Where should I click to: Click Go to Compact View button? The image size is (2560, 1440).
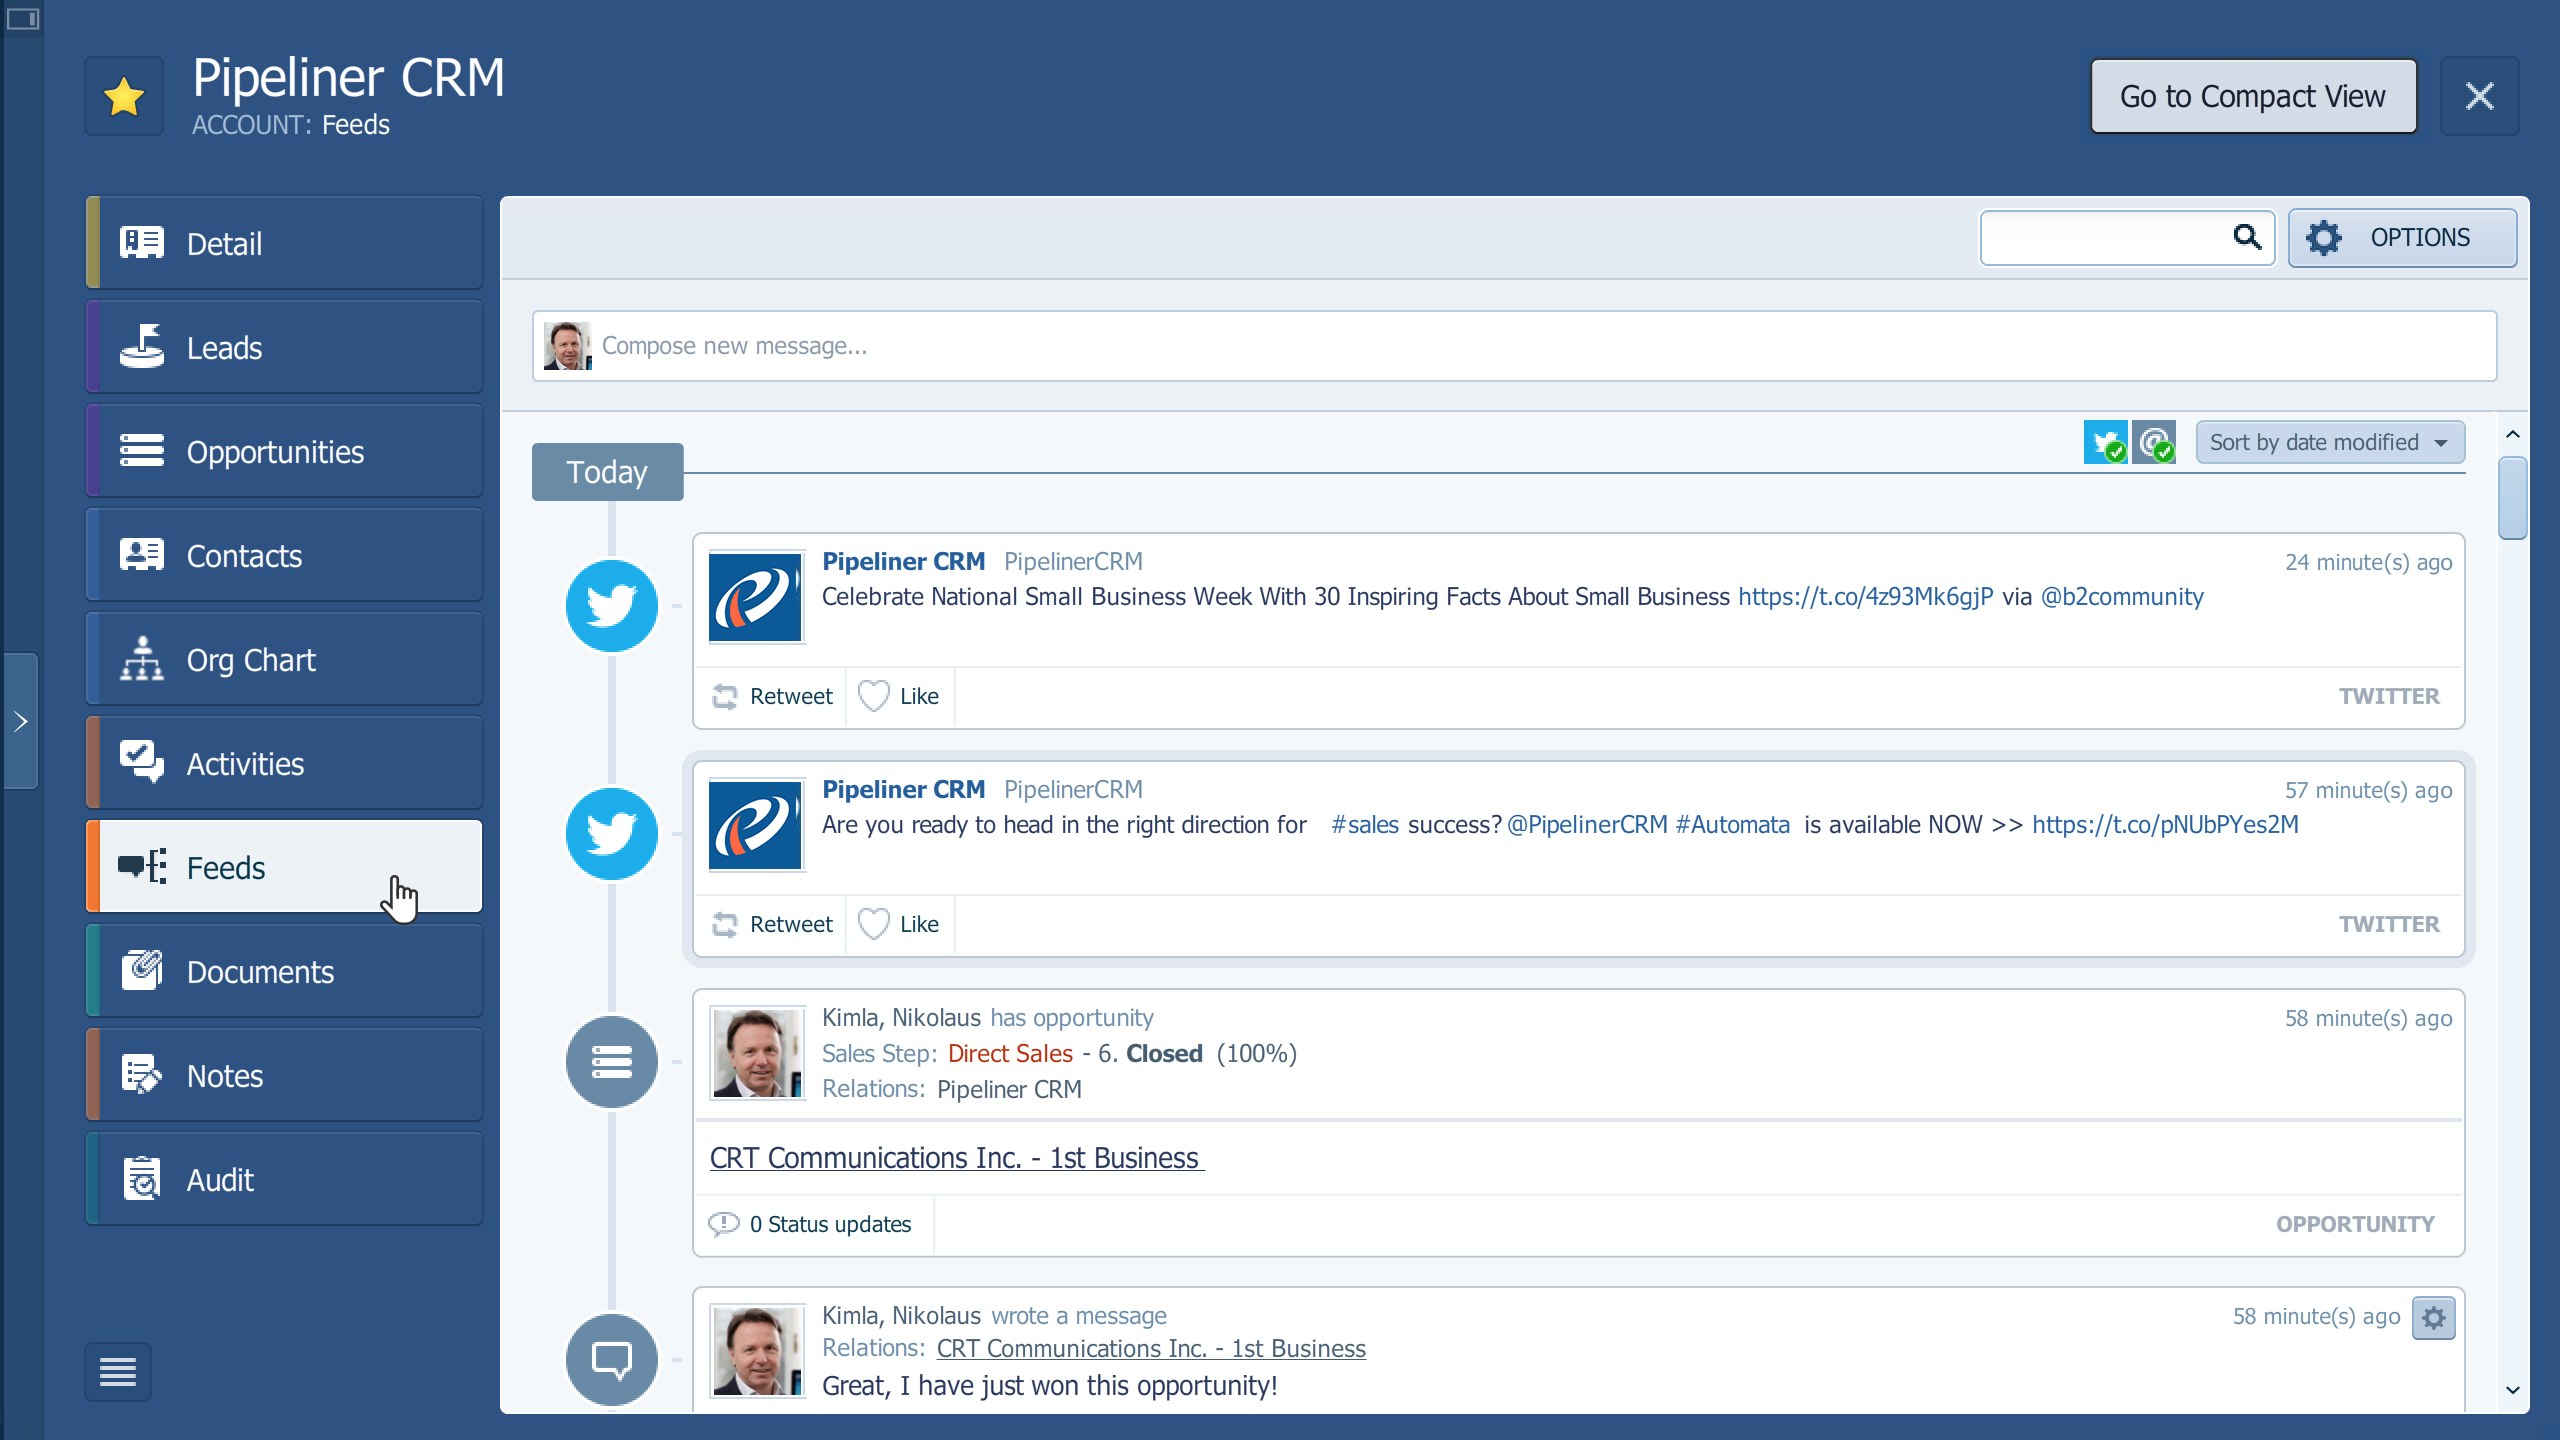point(2252,96)
